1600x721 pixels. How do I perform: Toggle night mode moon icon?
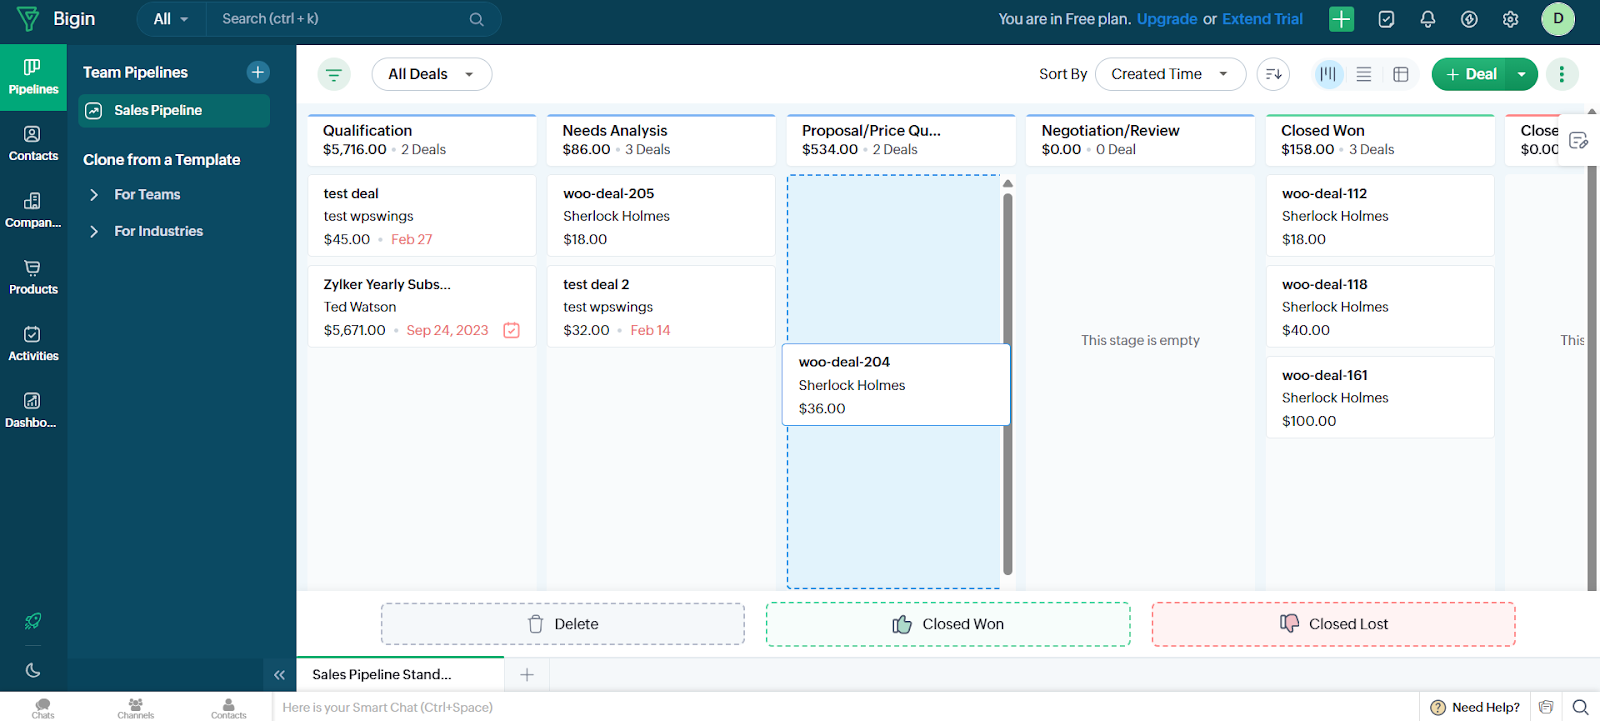33,670
